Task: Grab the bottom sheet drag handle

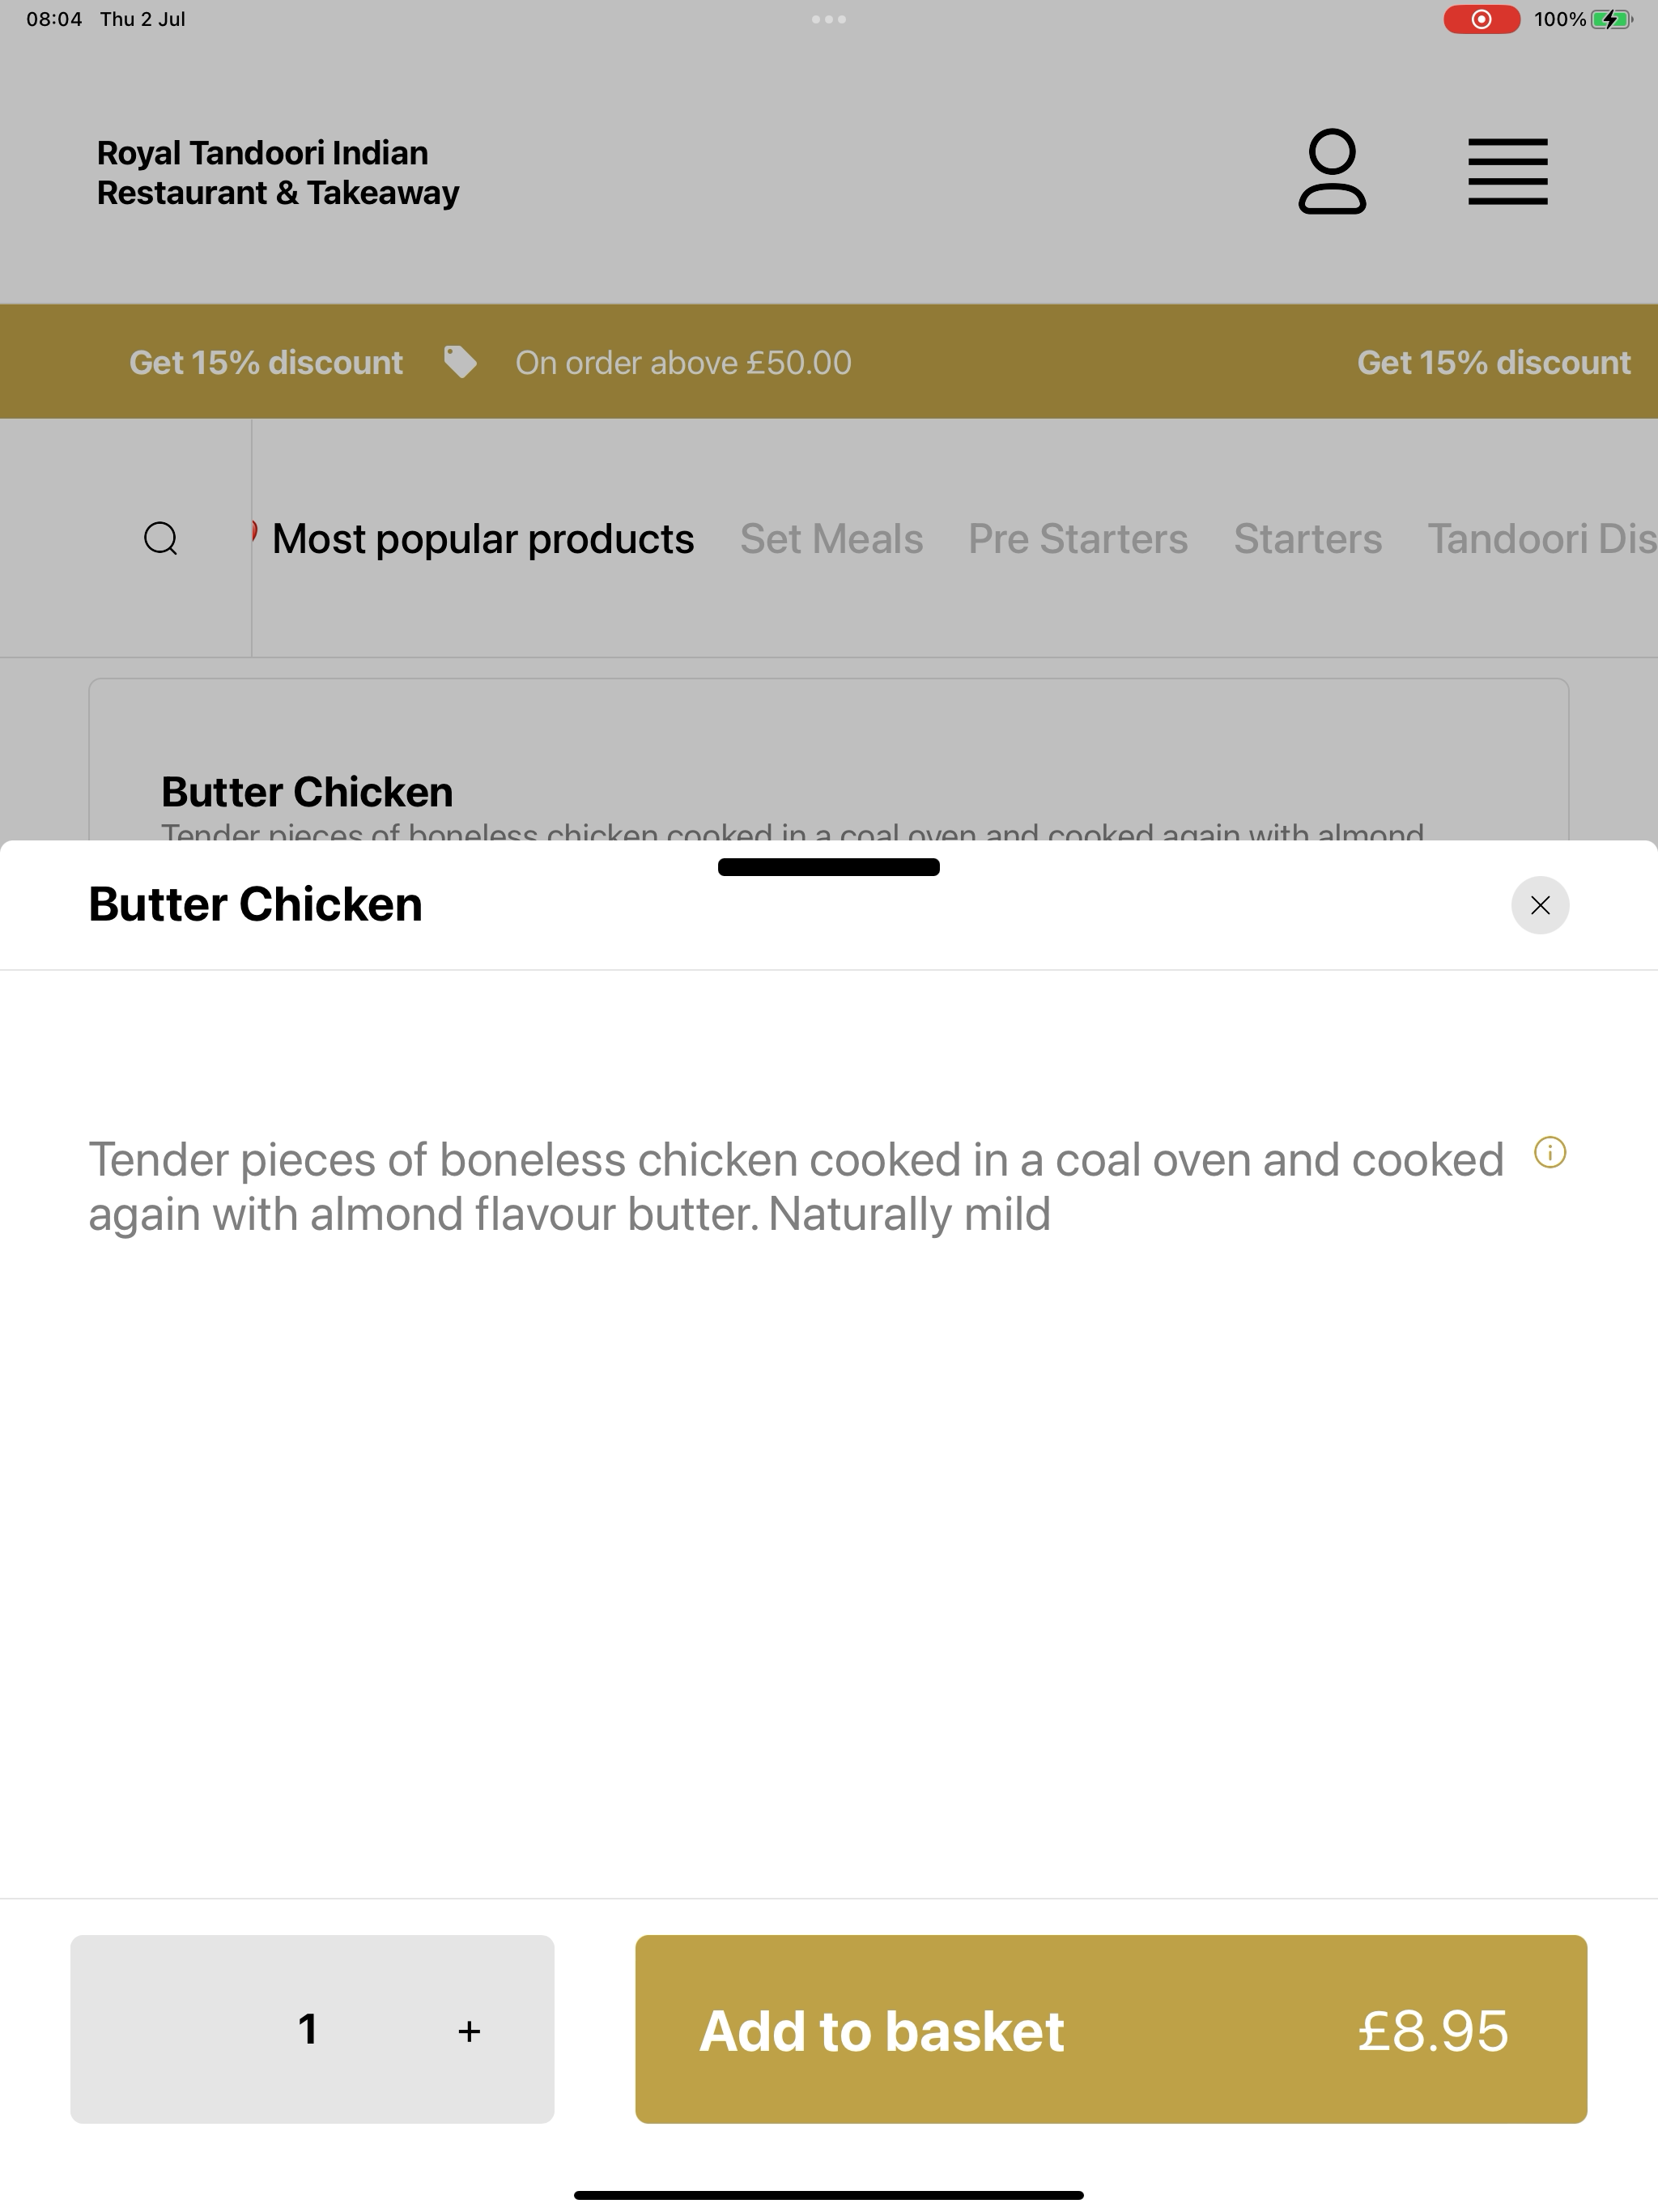Action: click(829, 867)
